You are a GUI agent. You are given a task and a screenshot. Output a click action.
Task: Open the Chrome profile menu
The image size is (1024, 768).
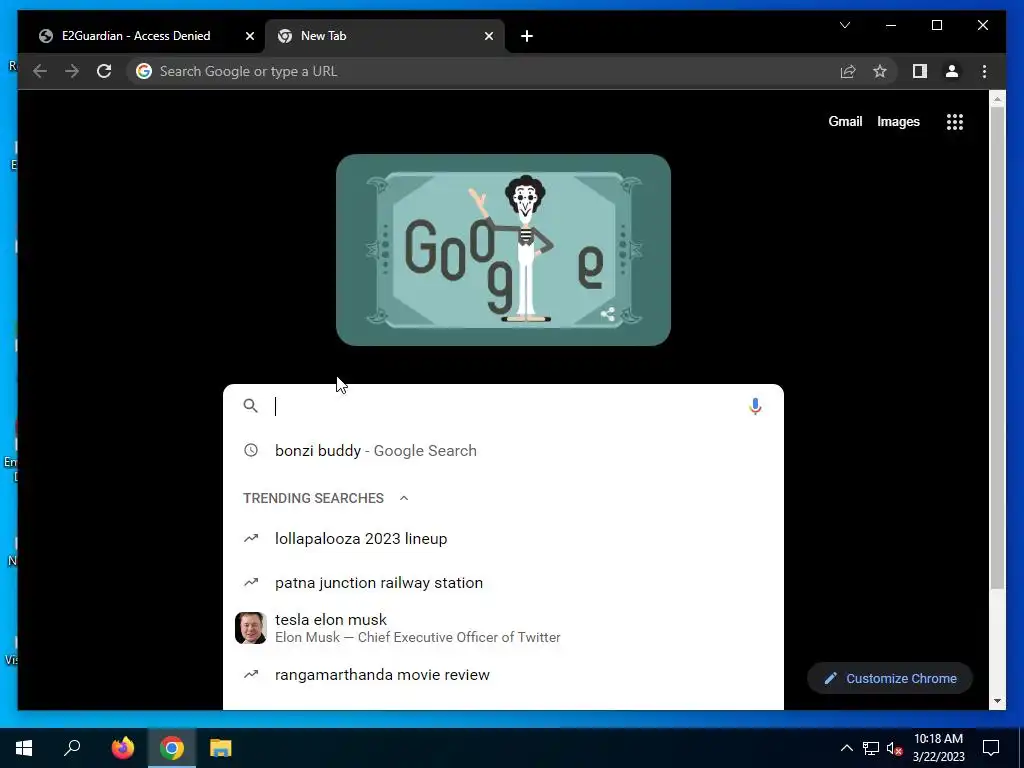coord(952,71)
